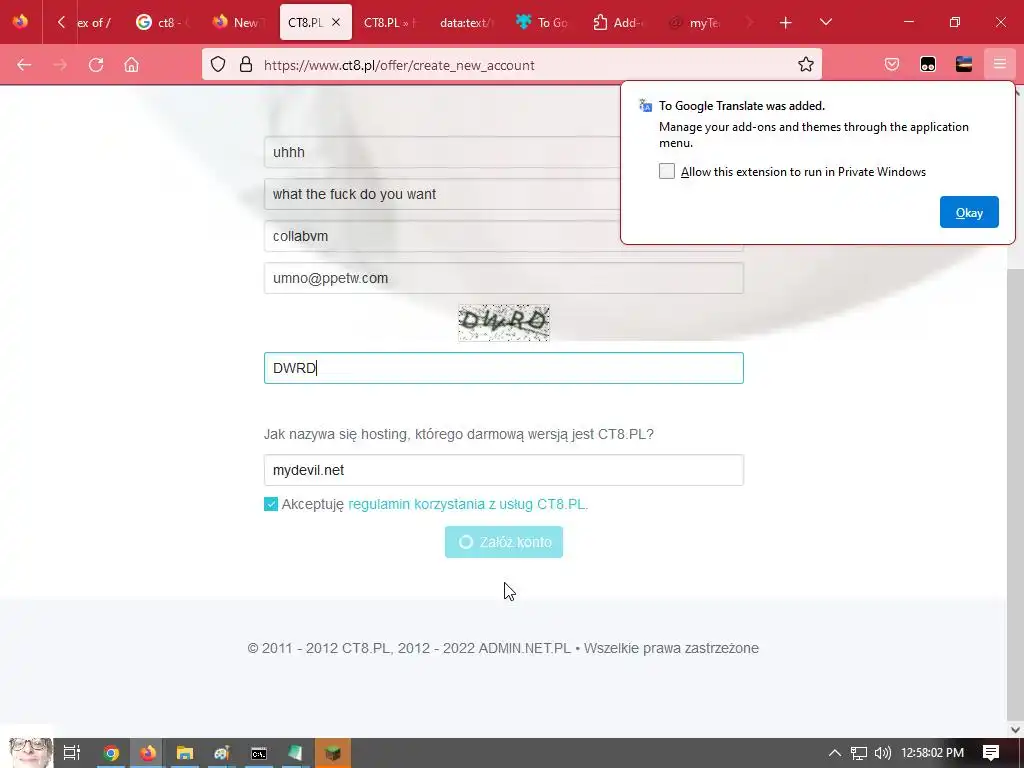This screenshot has width=1024, height=768.
Task: Switch to the New Tab tab
Action: pyautogui.click(x=238, y=22)
